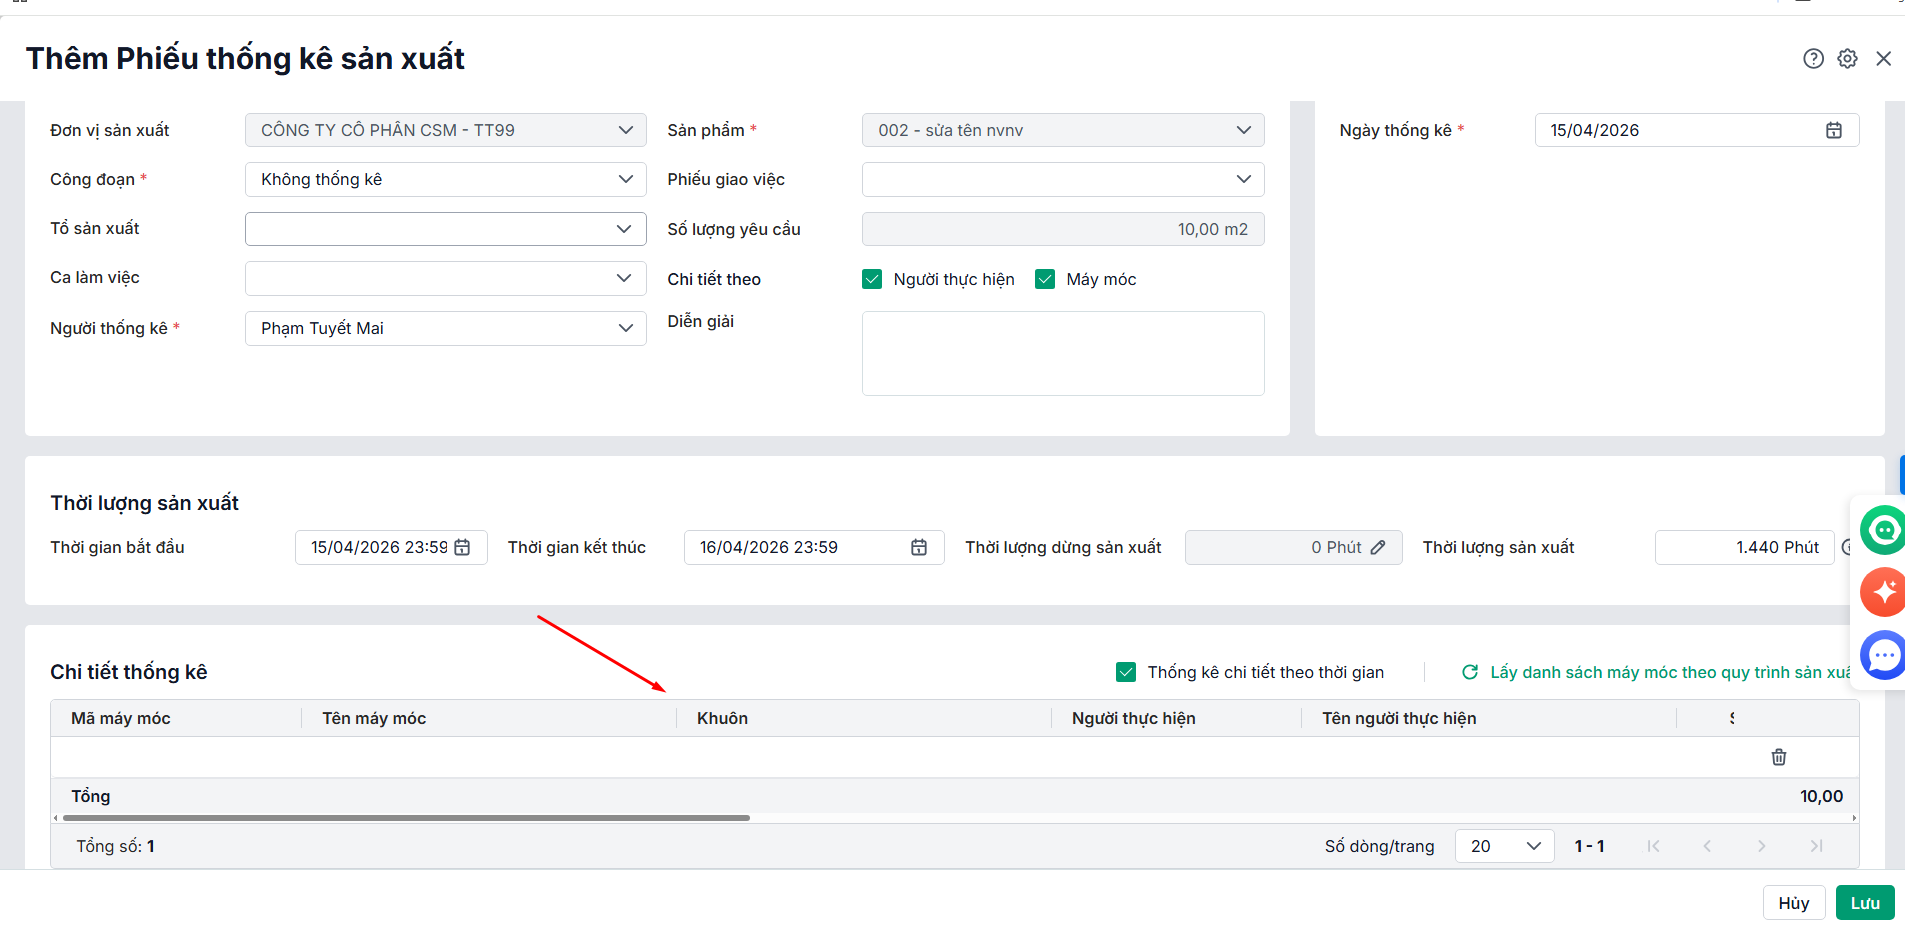Uncheck the Máy móc checkbox
The image size is (1905, 927).
click(x=1045, y=279)
